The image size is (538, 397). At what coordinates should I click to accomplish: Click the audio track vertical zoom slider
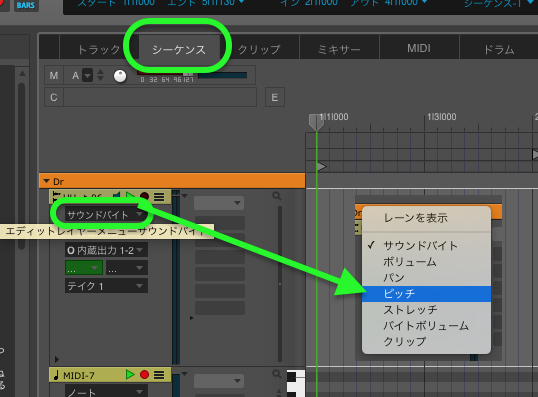pos(280,283)
